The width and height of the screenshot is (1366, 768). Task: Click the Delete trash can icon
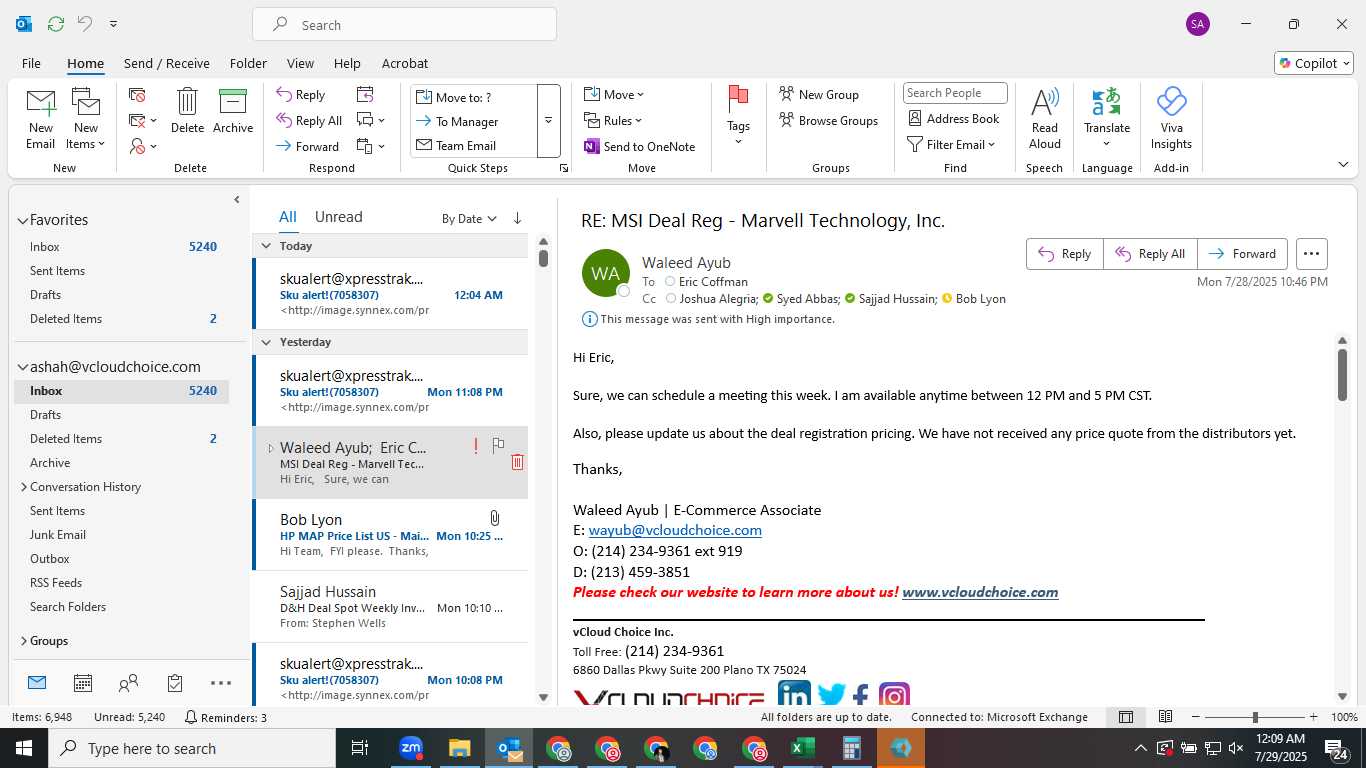pos(187,110)
